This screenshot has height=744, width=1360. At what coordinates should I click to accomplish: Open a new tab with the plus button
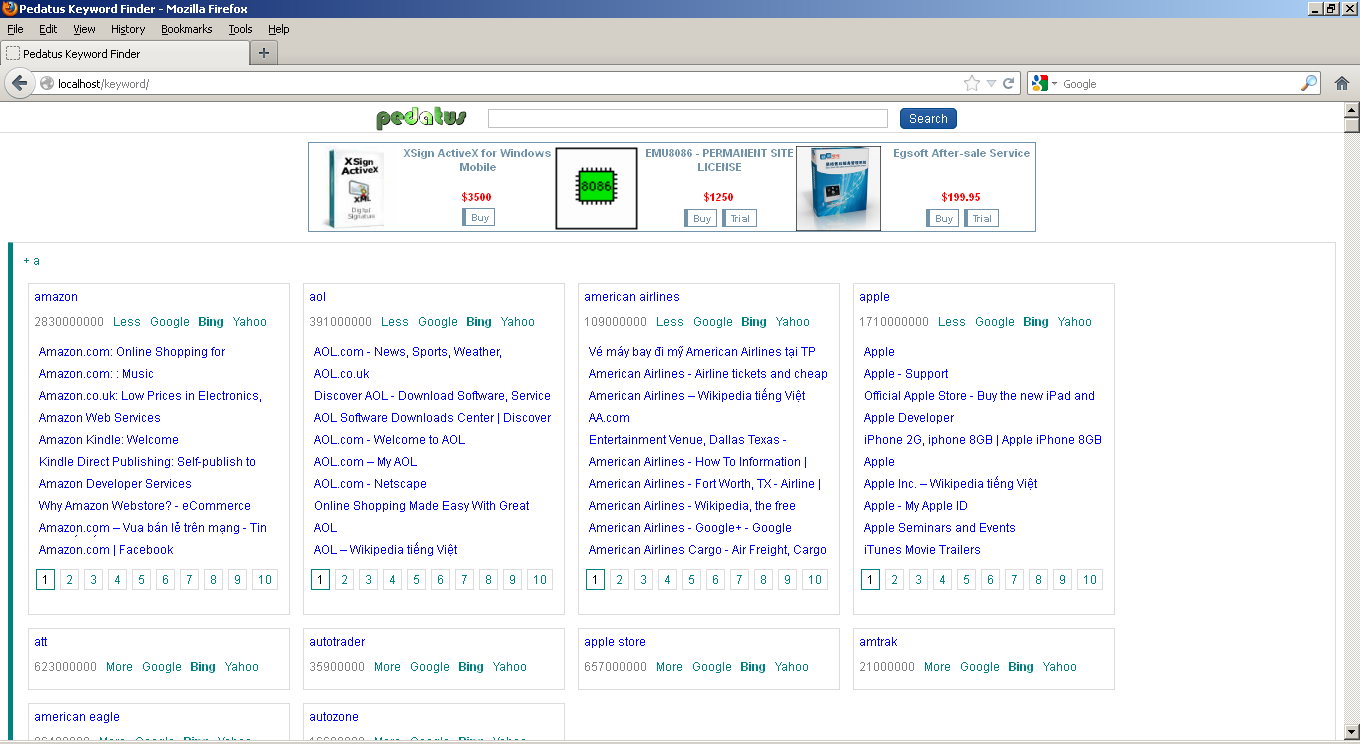[264, 53]
